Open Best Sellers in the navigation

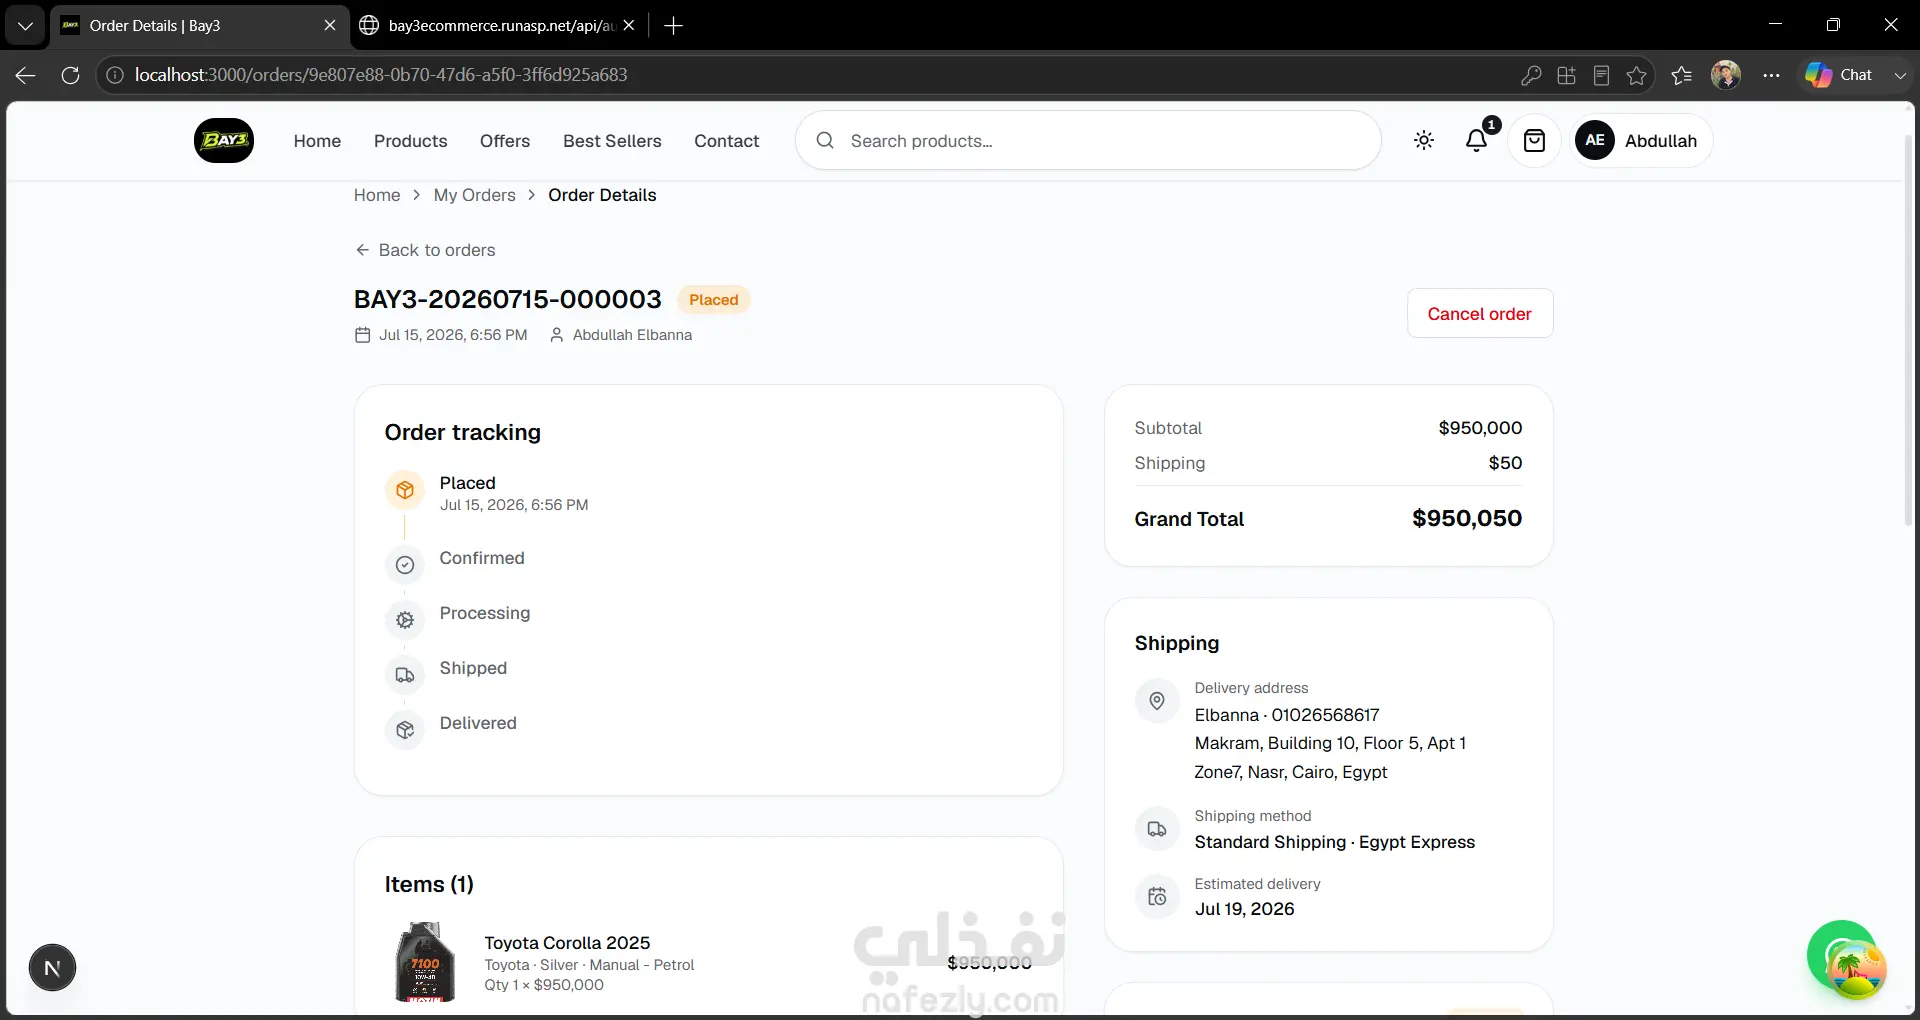(612, 141)
